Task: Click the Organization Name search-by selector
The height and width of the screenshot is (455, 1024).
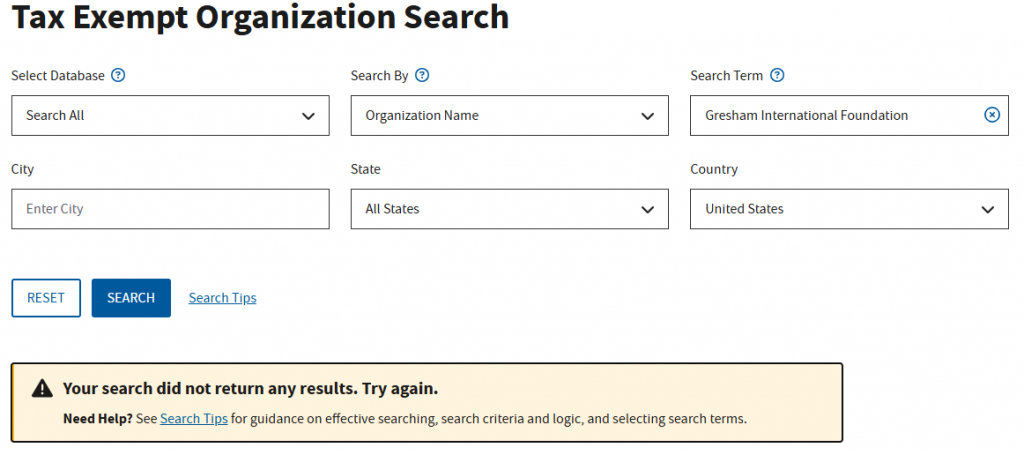Action: (x=509, y=116)
